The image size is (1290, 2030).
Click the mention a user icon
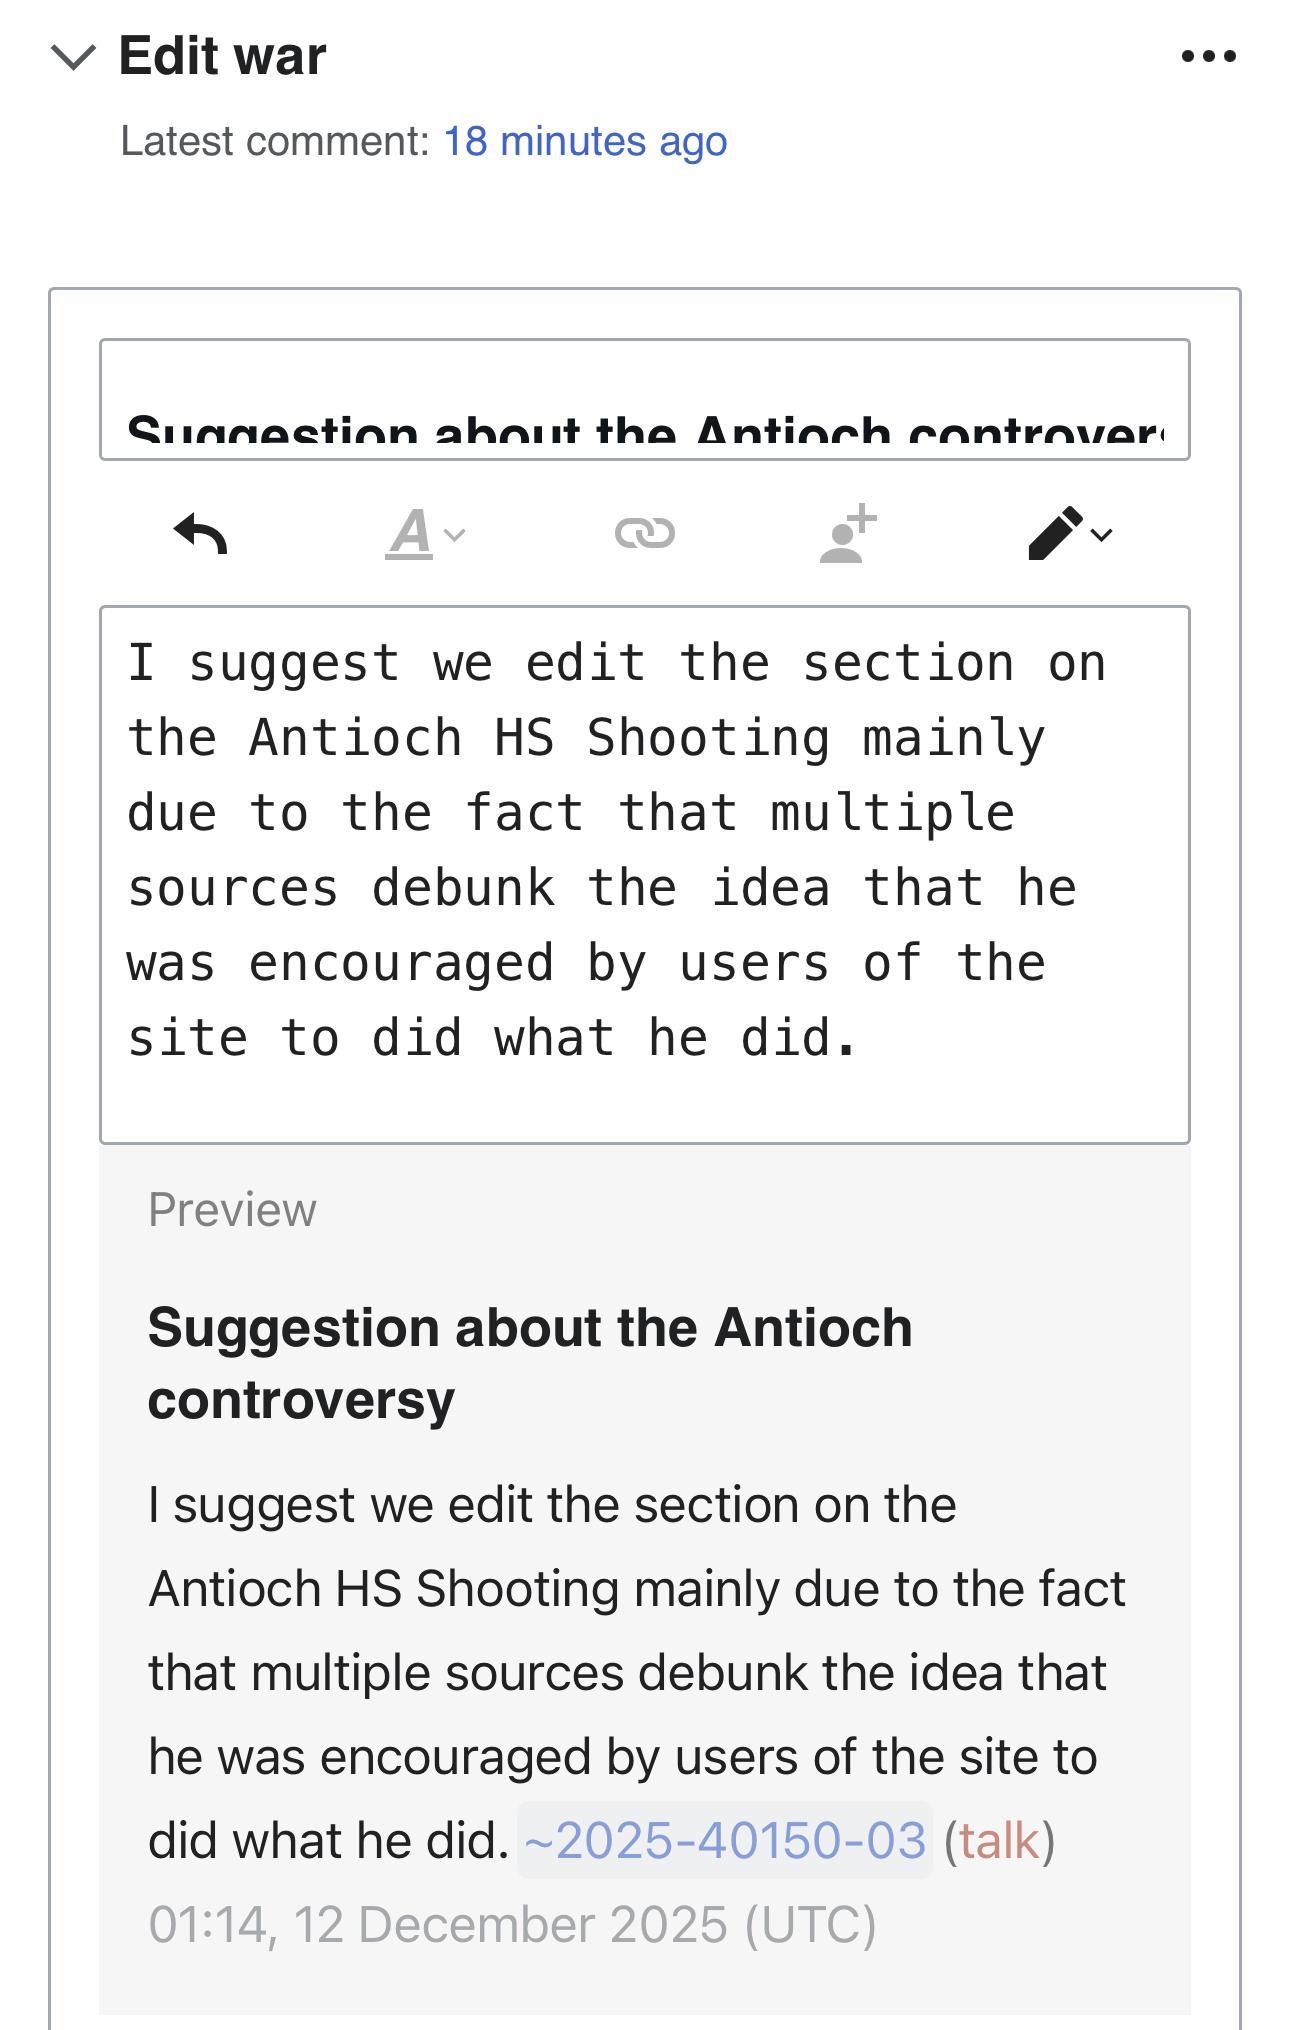pyautogui.click(x=848, y=533)
